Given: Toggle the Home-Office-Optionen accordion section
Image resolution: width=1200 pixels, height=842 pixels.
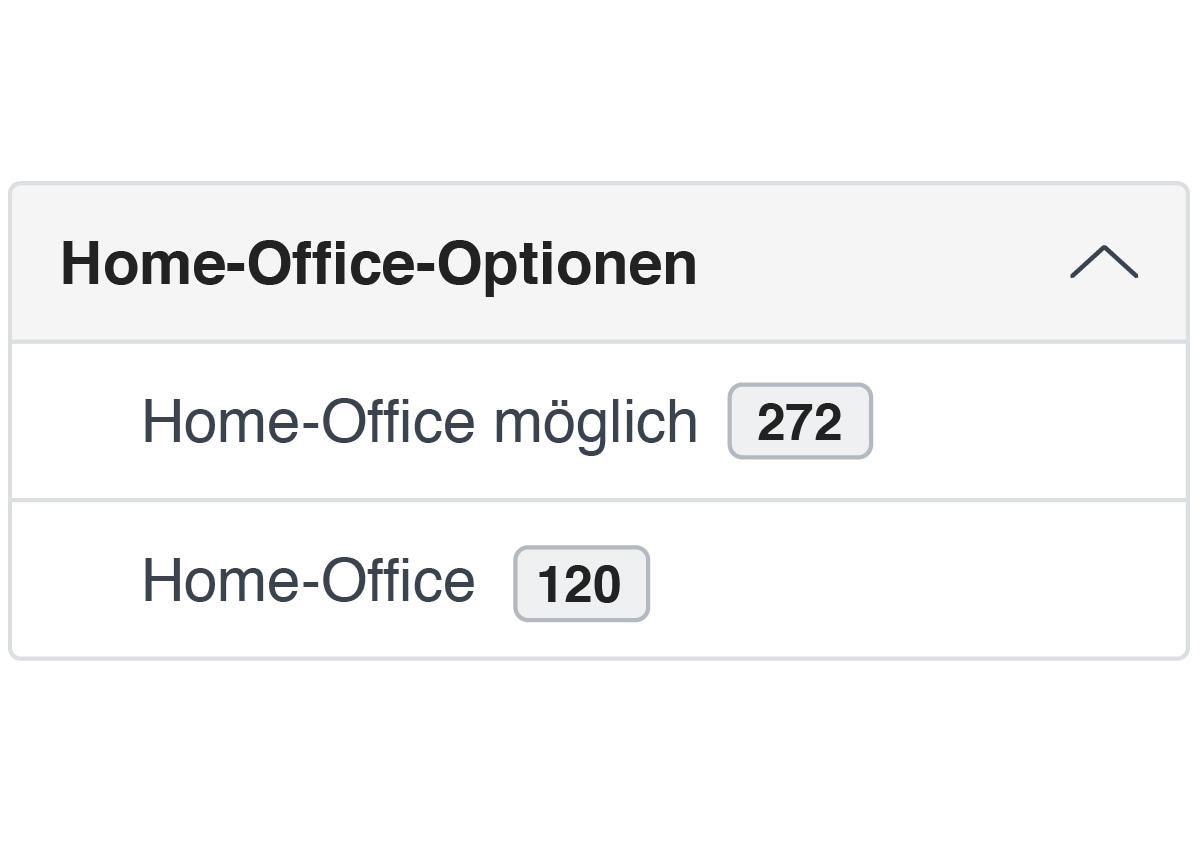Looking at the screenshot, I should pos(598,264).
